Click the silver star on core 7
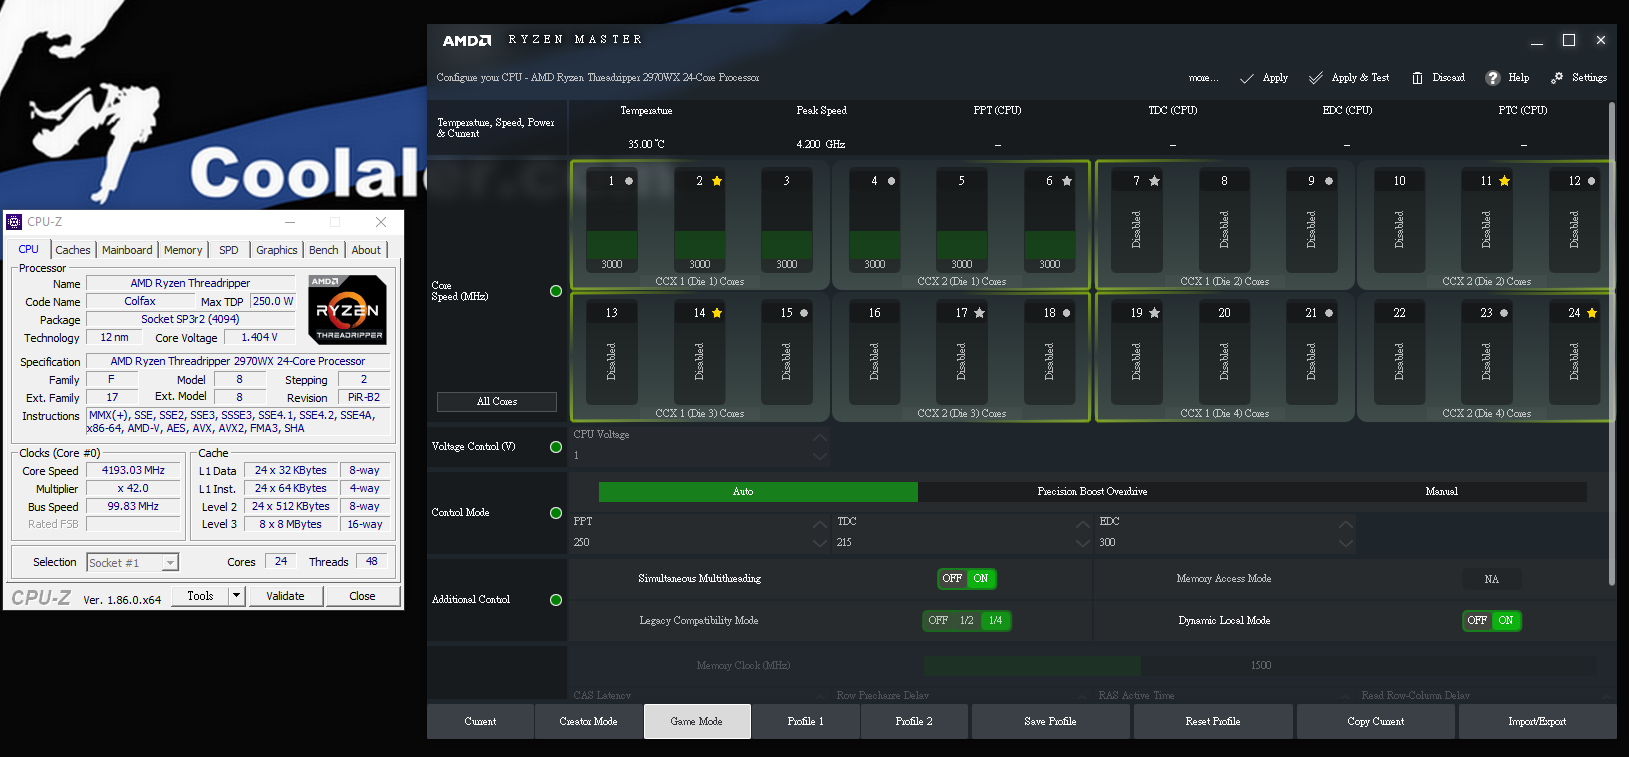Screen dimensions: 1629x757 pos(1154,181)
